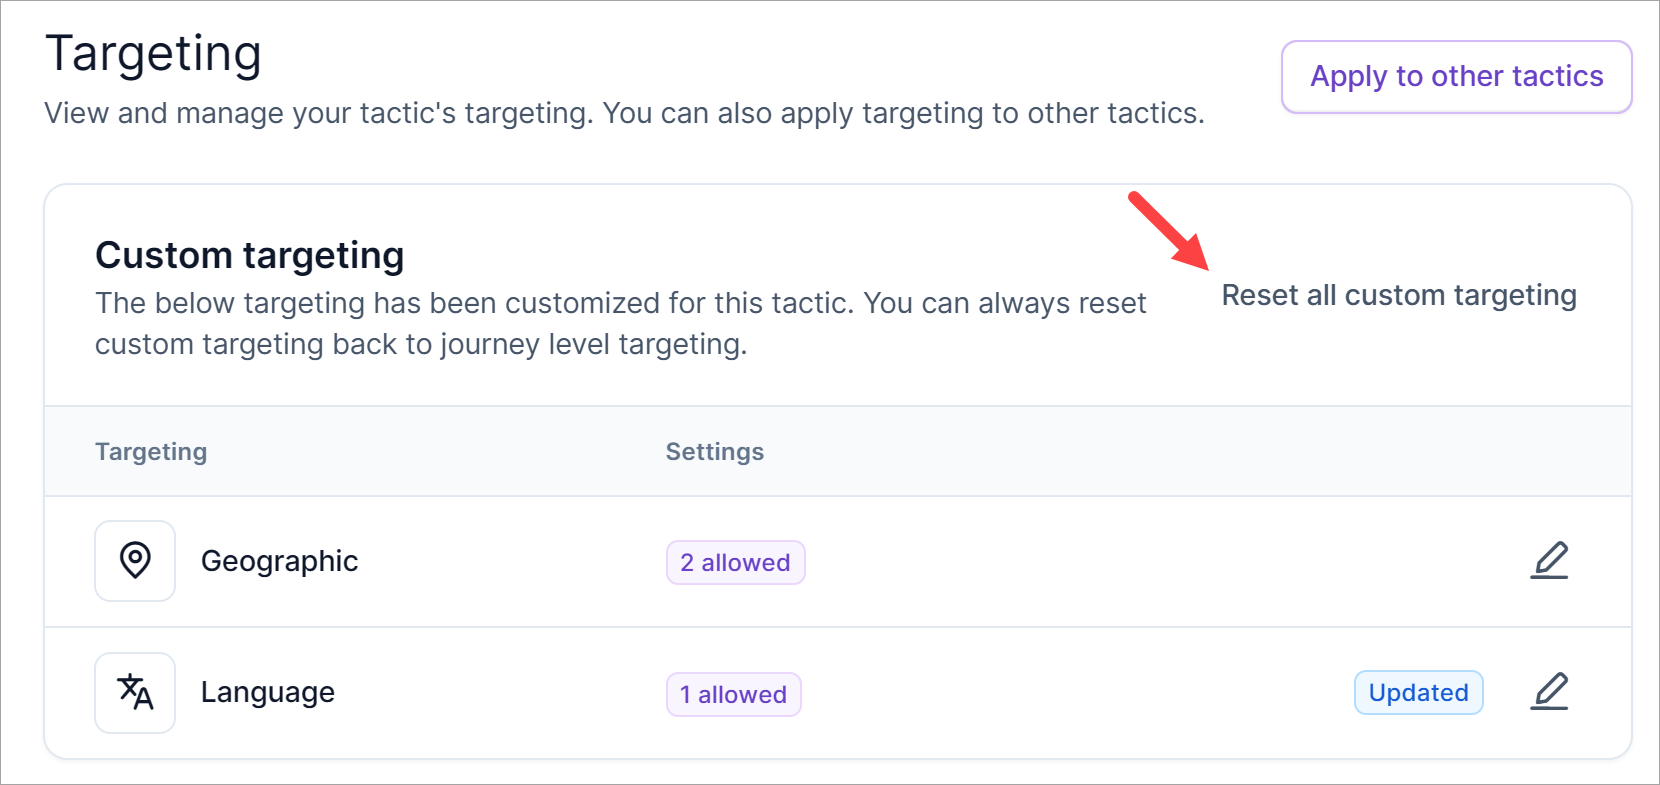1660x785 pixels.
Task: Click Reset all custom targeting link
Action: (1398, 296)
